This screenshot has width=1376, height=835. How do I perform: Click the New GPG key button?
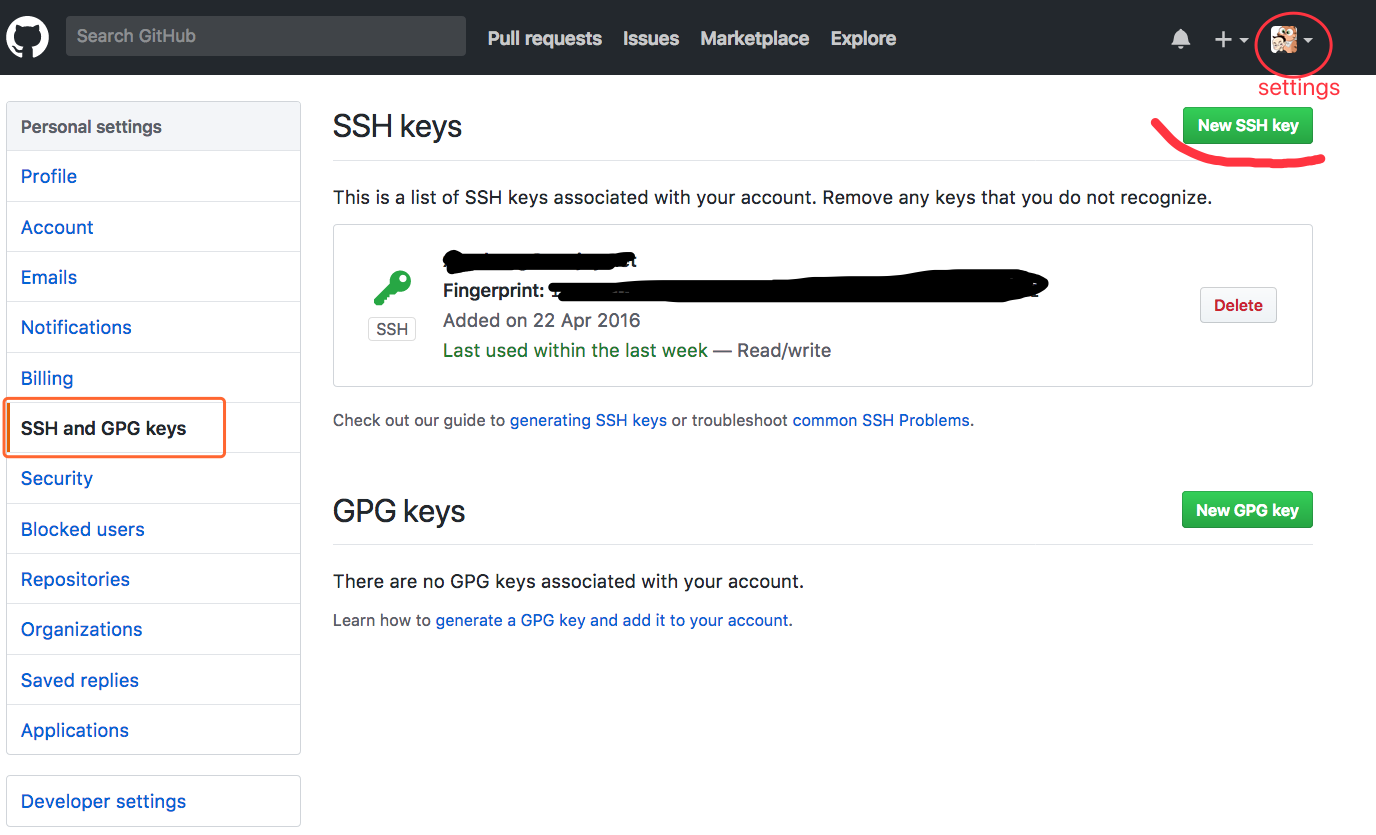[1247, 510]
